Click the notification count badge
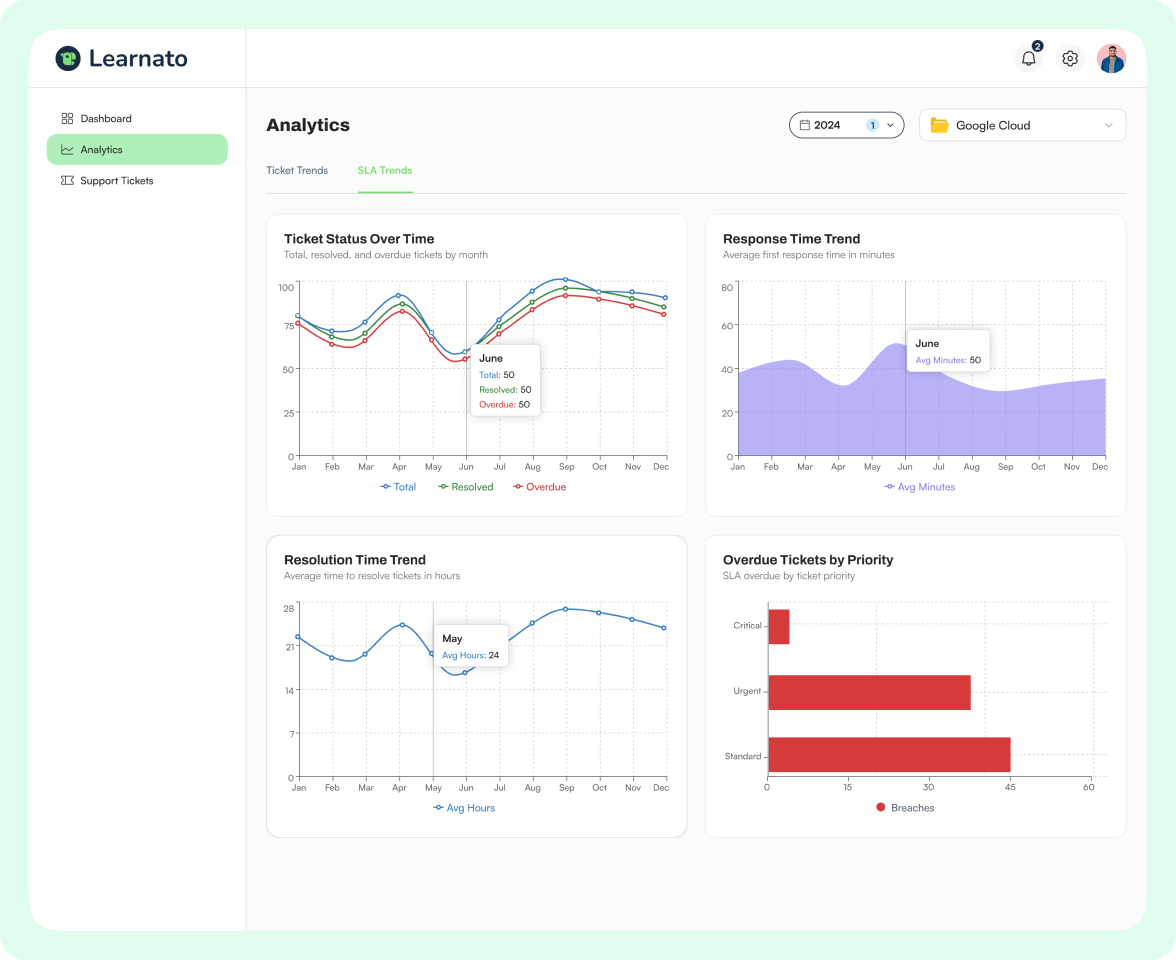The image size is (1176, 960). coord(1037,46)
